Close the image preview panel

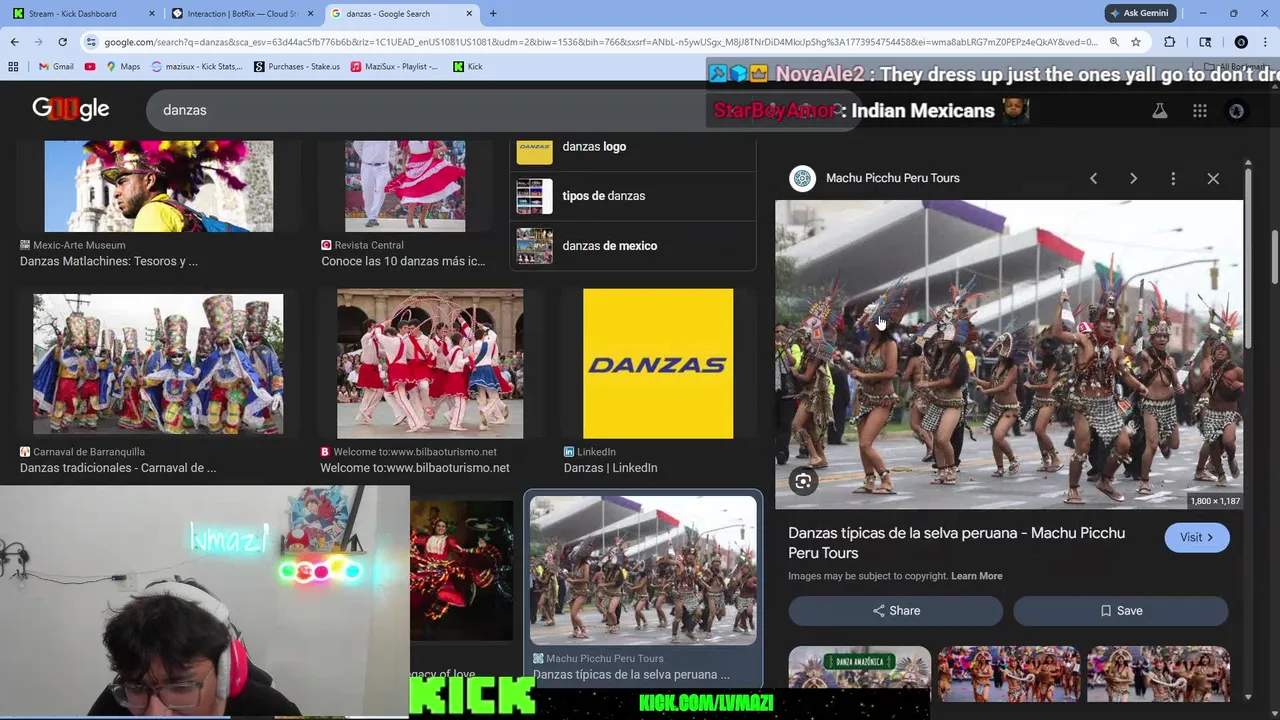pos(1213,178)
